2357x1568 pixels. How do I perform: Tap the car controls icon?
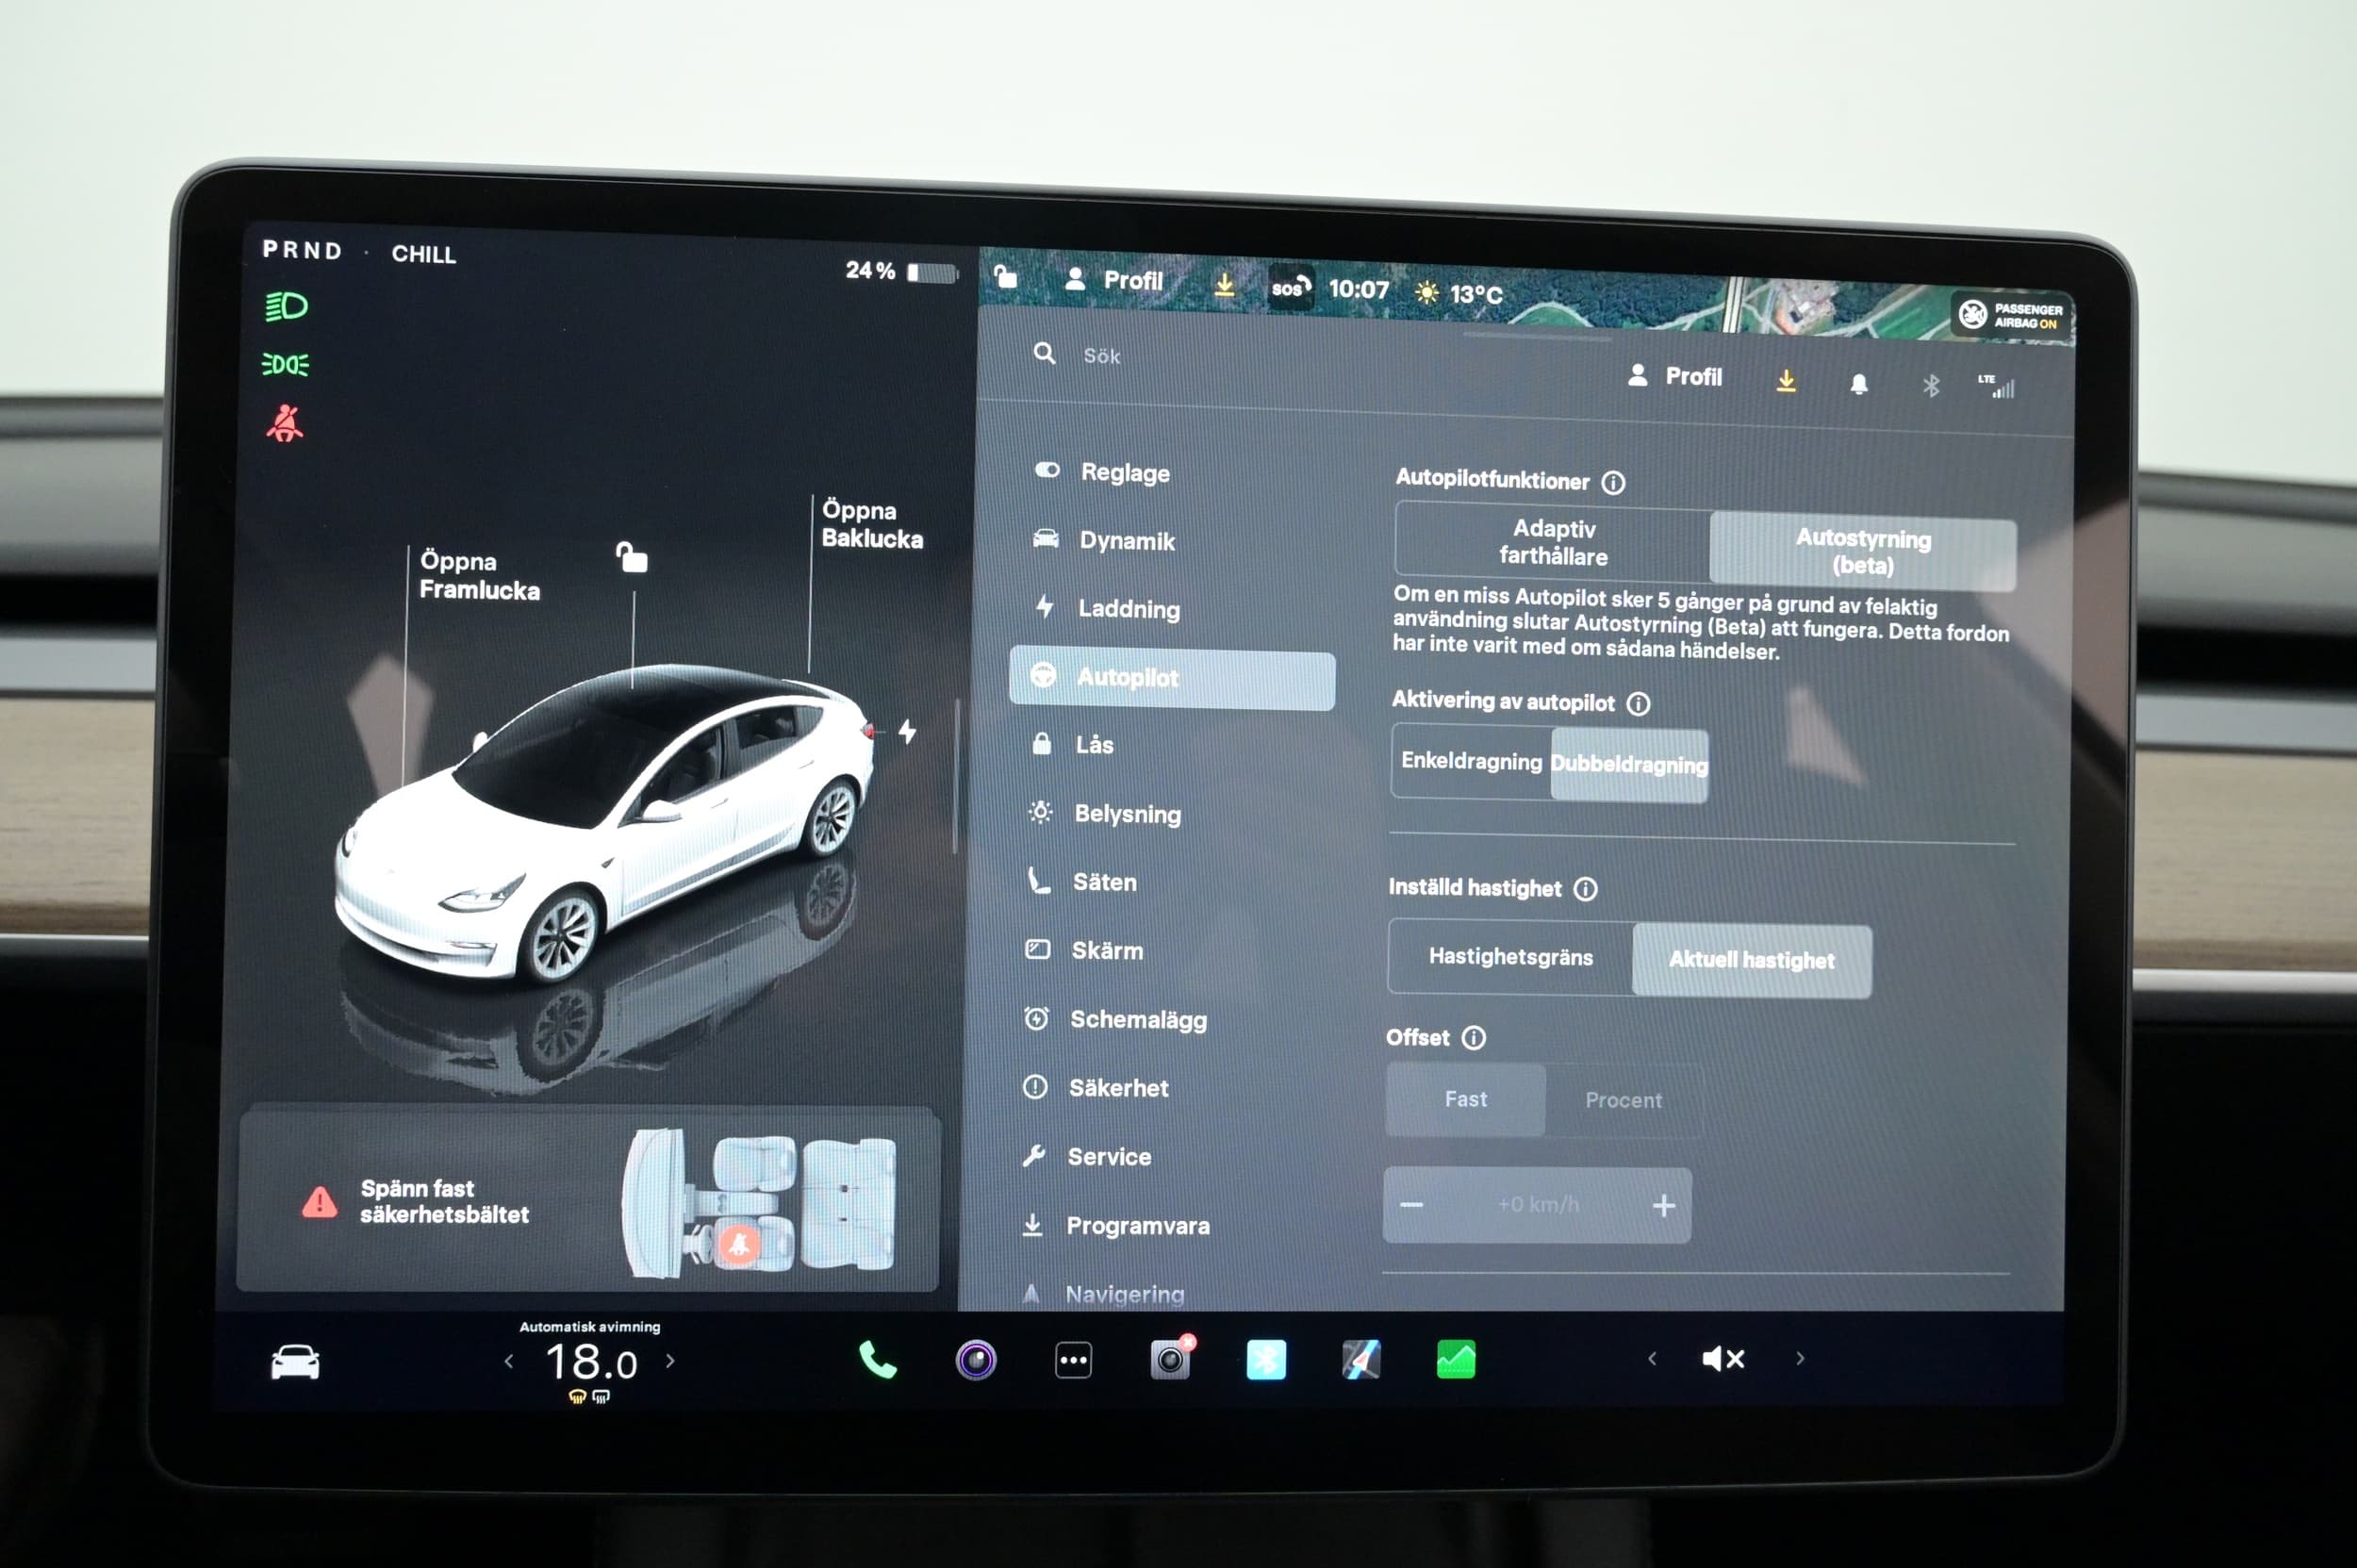pyautogui.click(x=295, y=1362)
